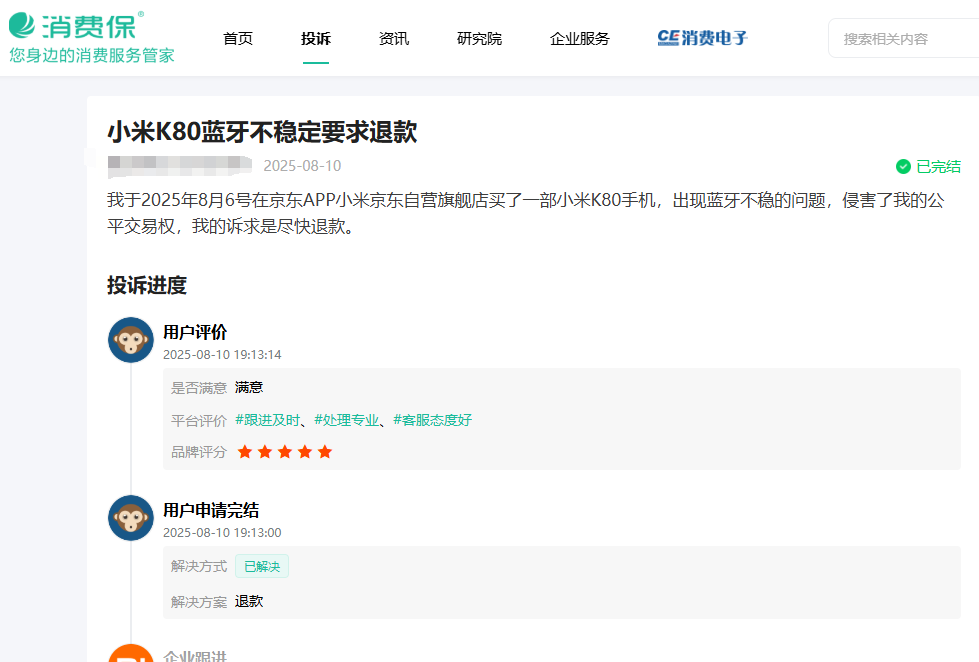
Task: Click the 满意 satisfaction value
Action: 249,388
